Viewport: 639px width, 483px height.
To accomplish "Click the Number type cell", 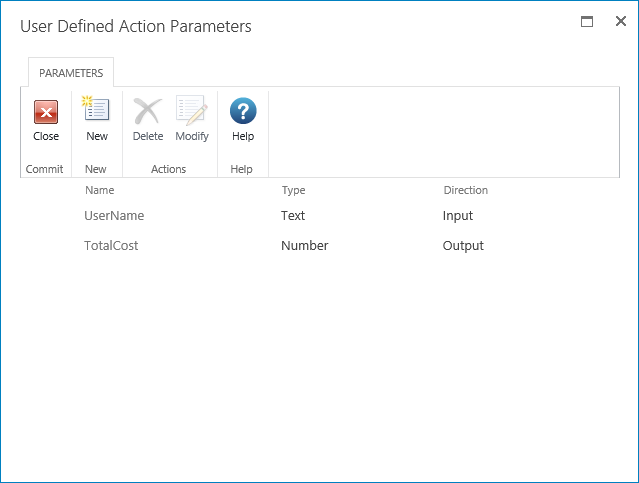I will pos(305,246).
